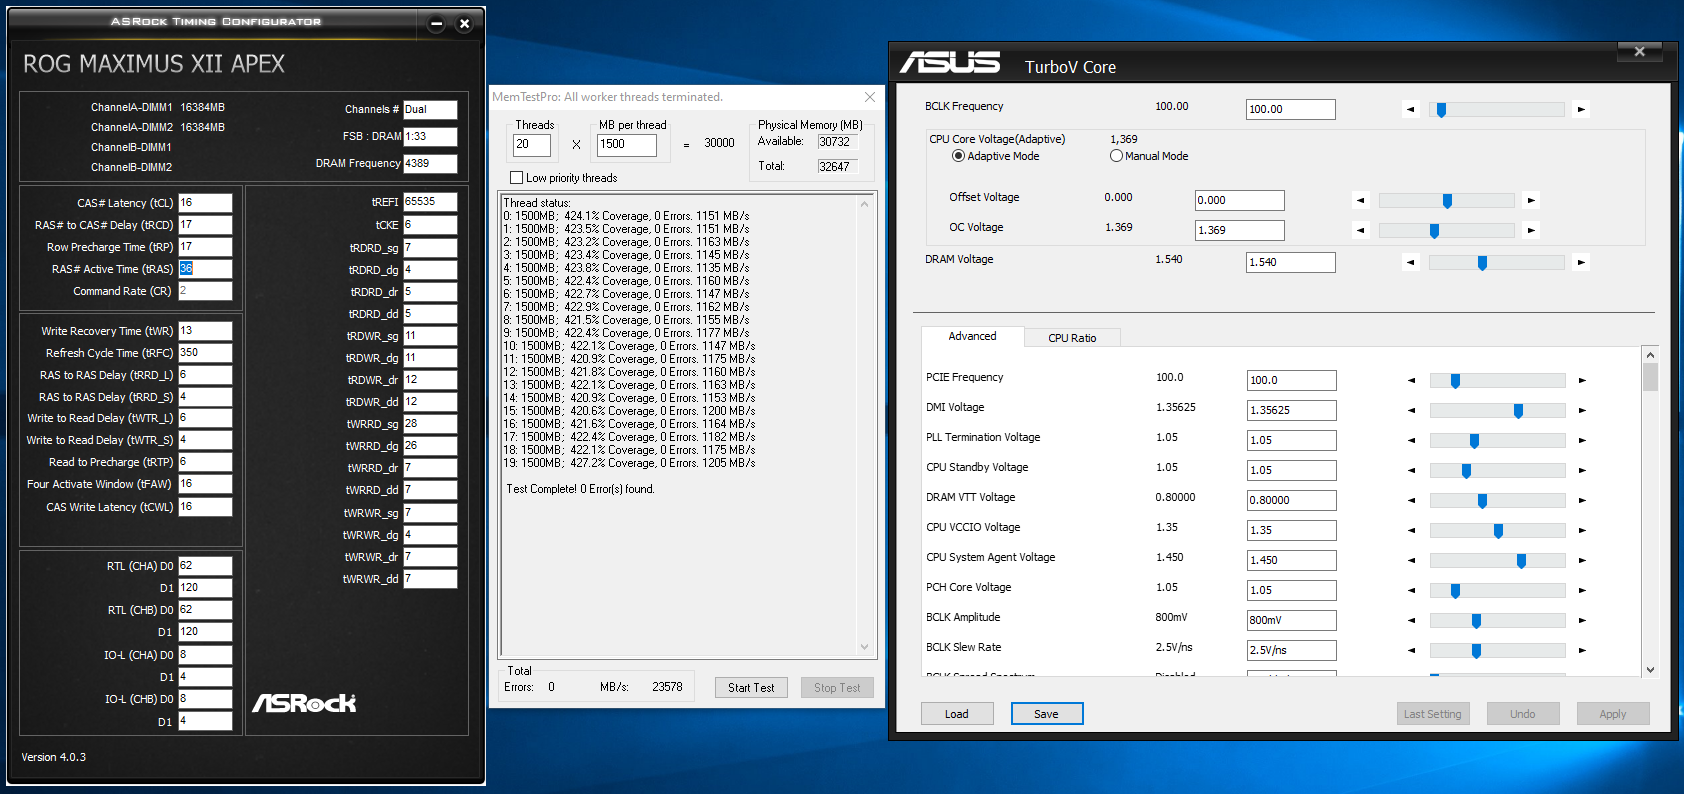Screen dimensions: 1684x794
Task: Minimize the ASRock Timing Configurator window
Action: coord(436,24)
